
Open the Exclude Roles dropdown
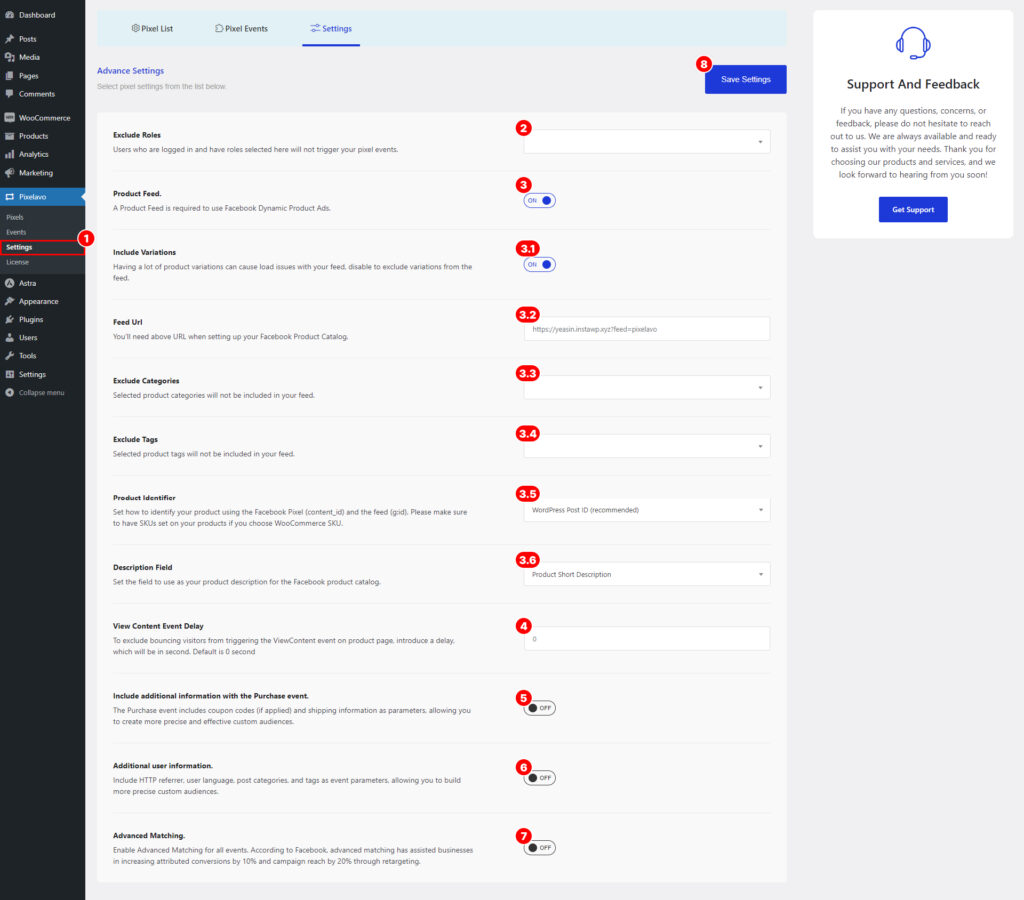point(646,141)
